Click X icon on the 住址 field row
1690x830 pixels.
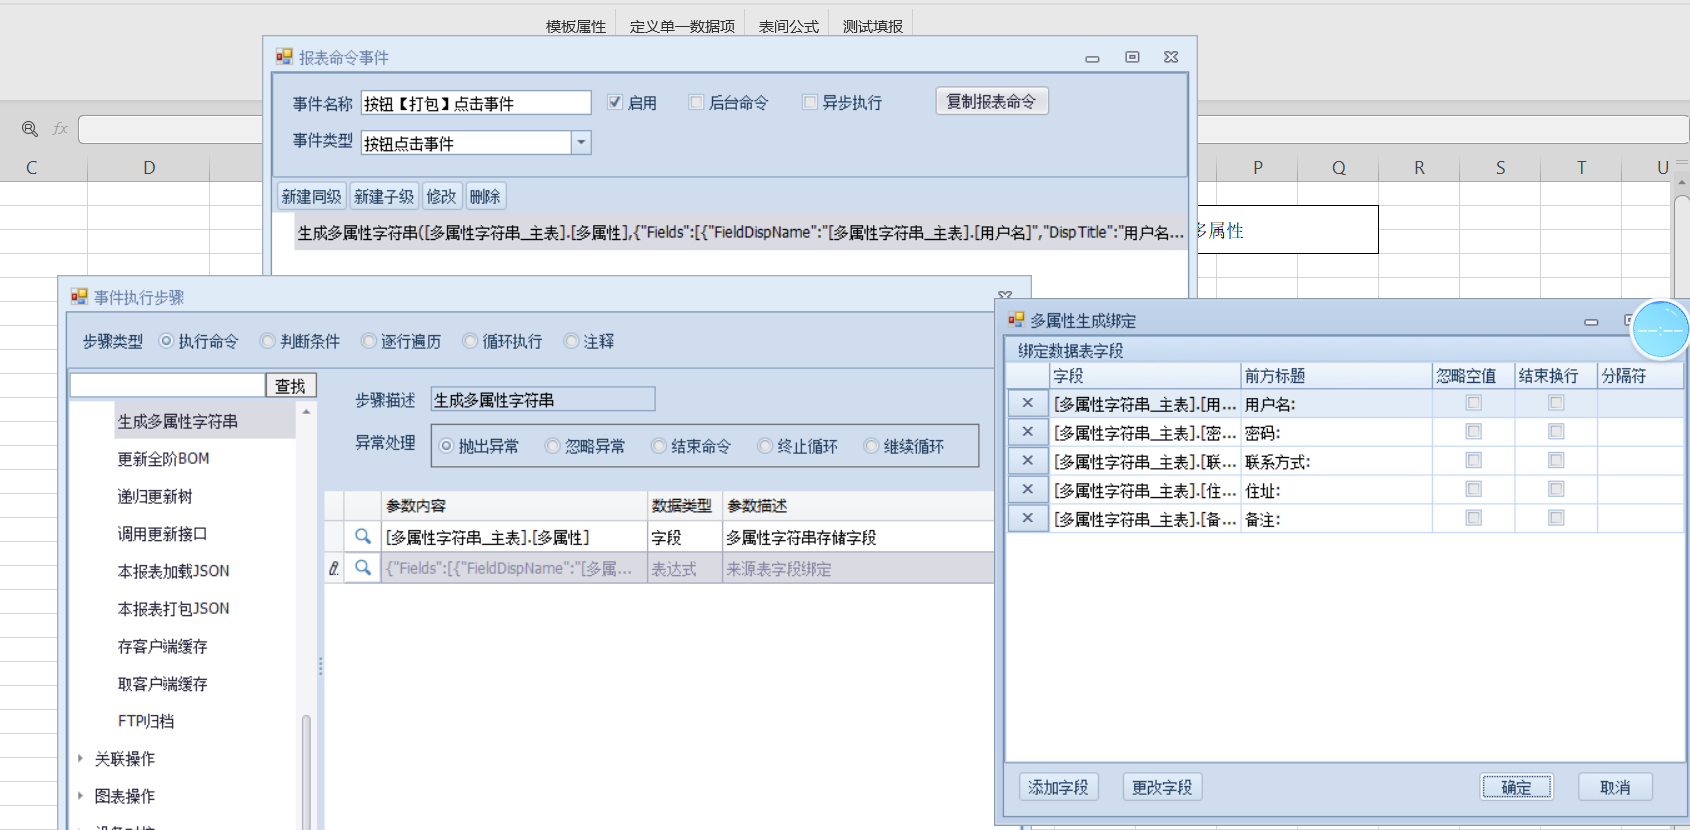point(1027,490)
